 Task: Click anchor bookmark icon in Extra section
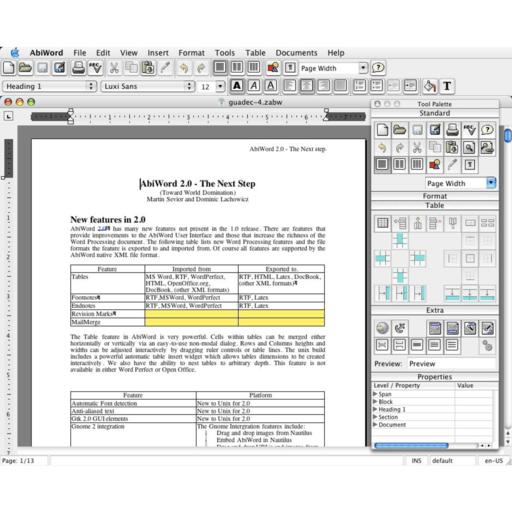[x=400, y=328]
